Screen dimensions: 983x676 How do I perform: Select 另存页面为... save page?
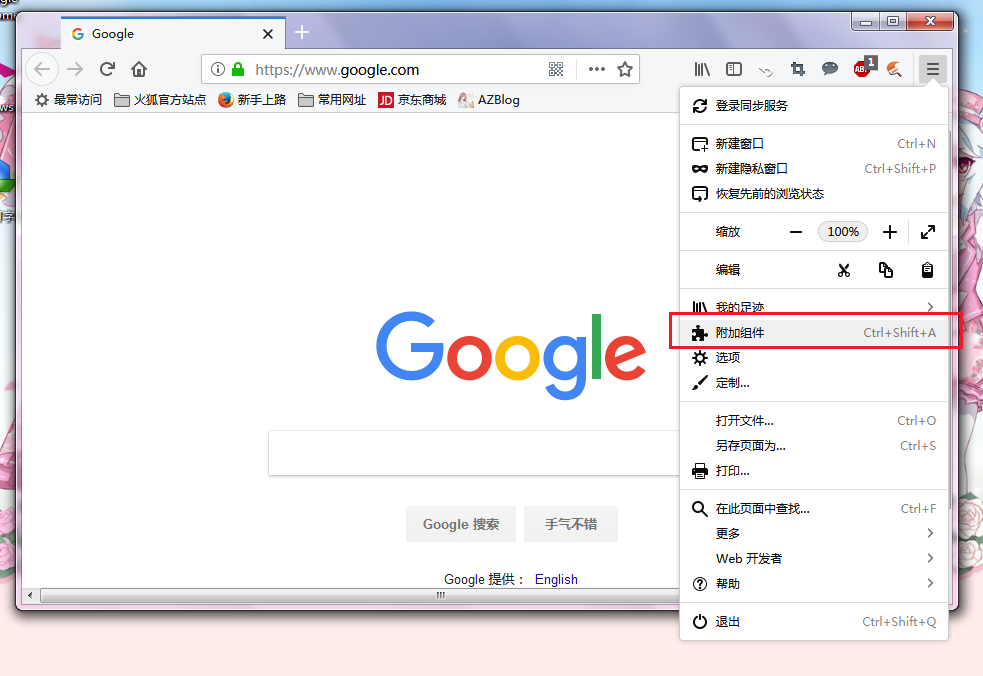tap(814, 445)
